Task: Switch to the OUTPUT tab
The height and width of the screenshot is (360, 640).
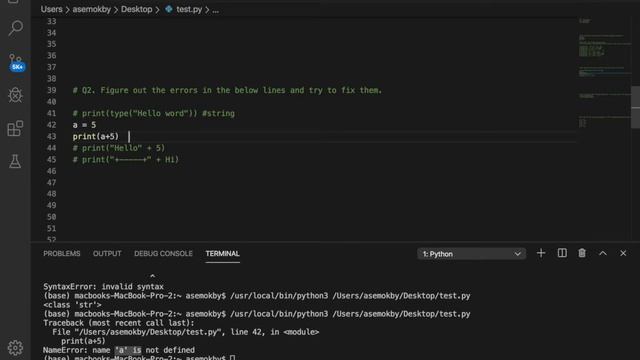Action: coord(107,254)
